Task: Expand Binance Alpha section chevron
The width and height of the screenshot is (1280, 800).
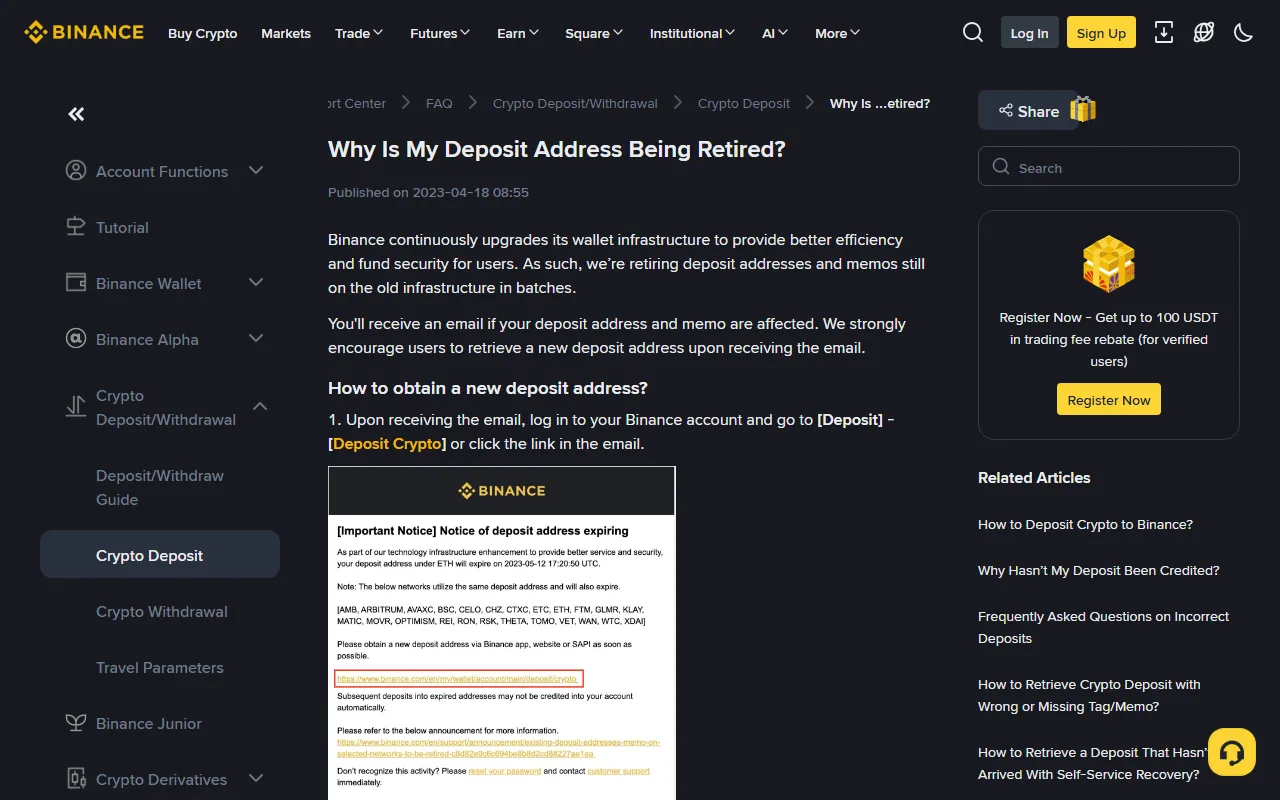Action: click(x=256, y=339)
